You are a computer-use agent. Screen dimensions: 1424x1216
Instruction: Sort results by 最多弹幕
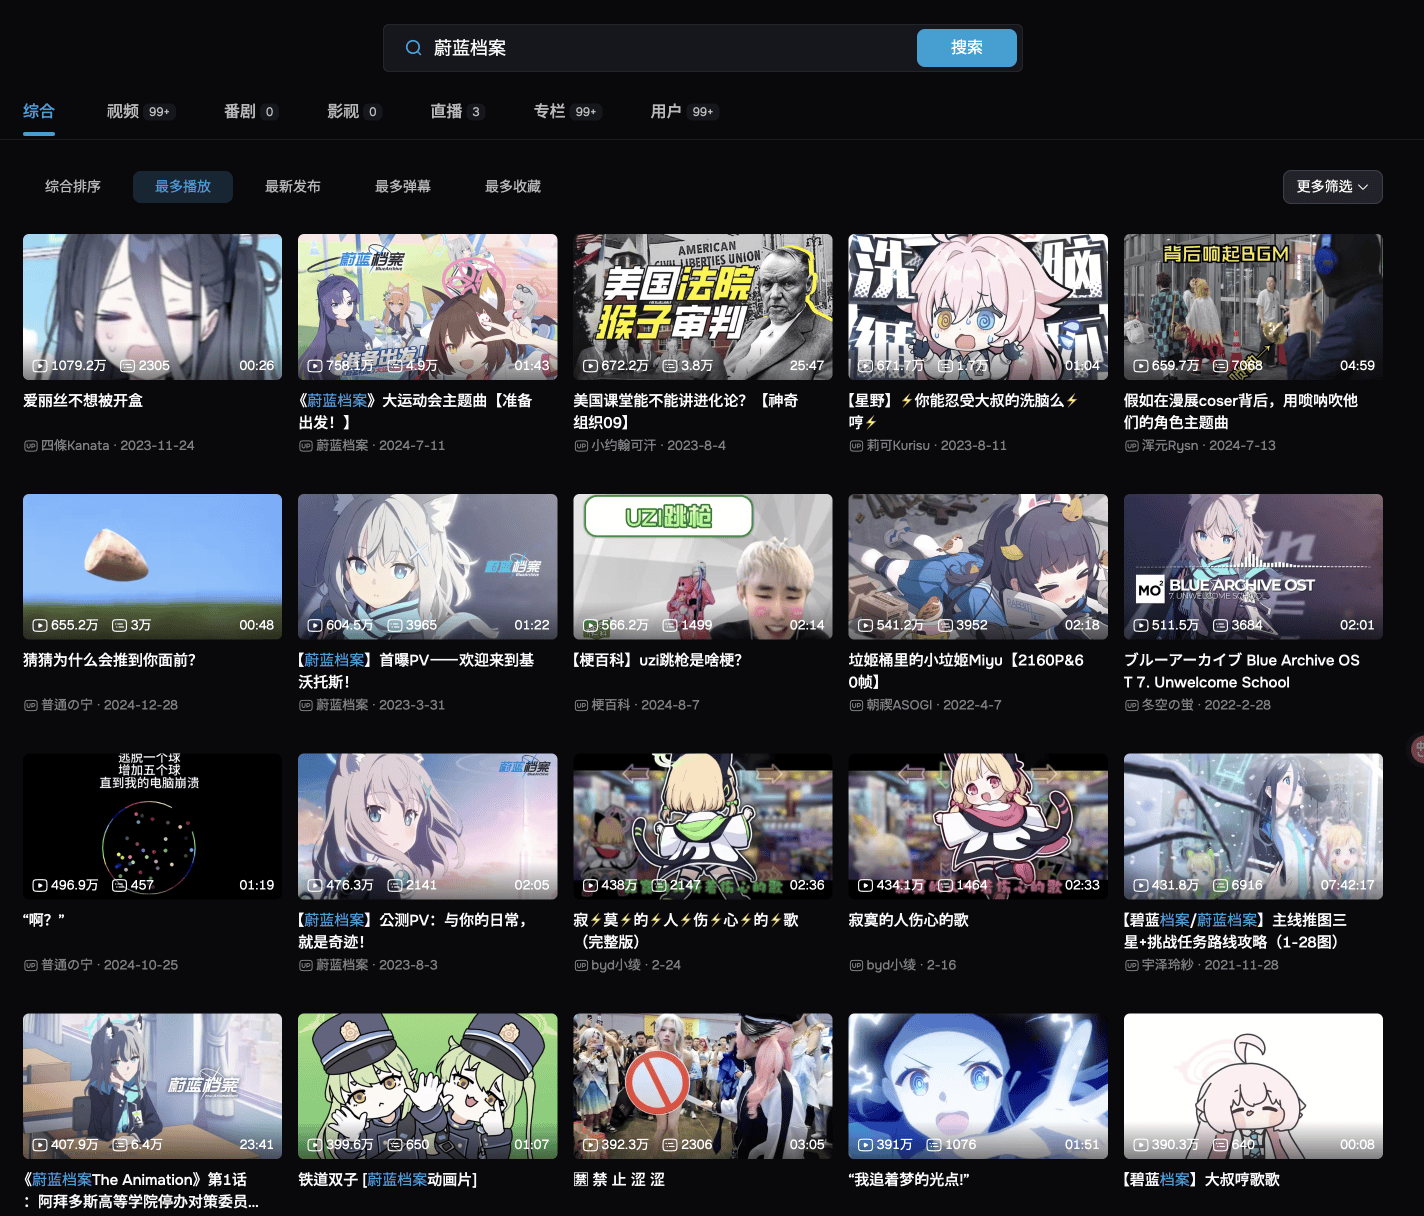403,186
